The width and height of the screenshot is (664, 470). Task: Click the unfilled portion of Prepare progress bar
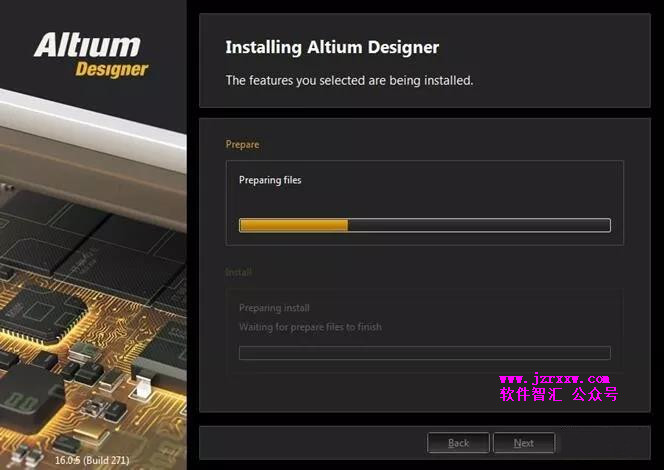point(479,225)
